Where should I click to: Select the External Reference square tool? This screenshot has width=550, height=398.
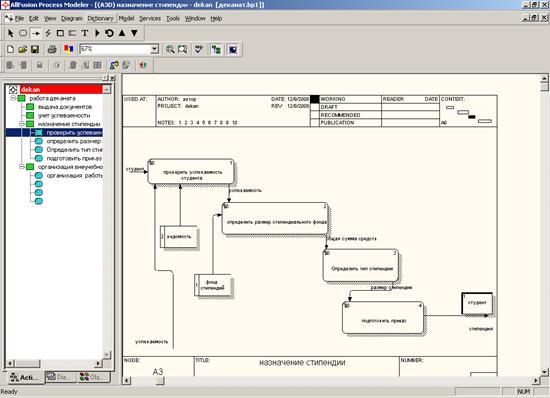coord(60,33)
